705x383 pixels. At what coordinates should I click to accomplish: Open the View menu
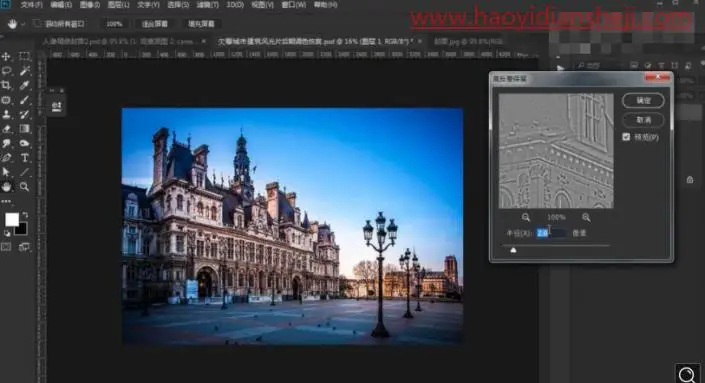(262, 4)
